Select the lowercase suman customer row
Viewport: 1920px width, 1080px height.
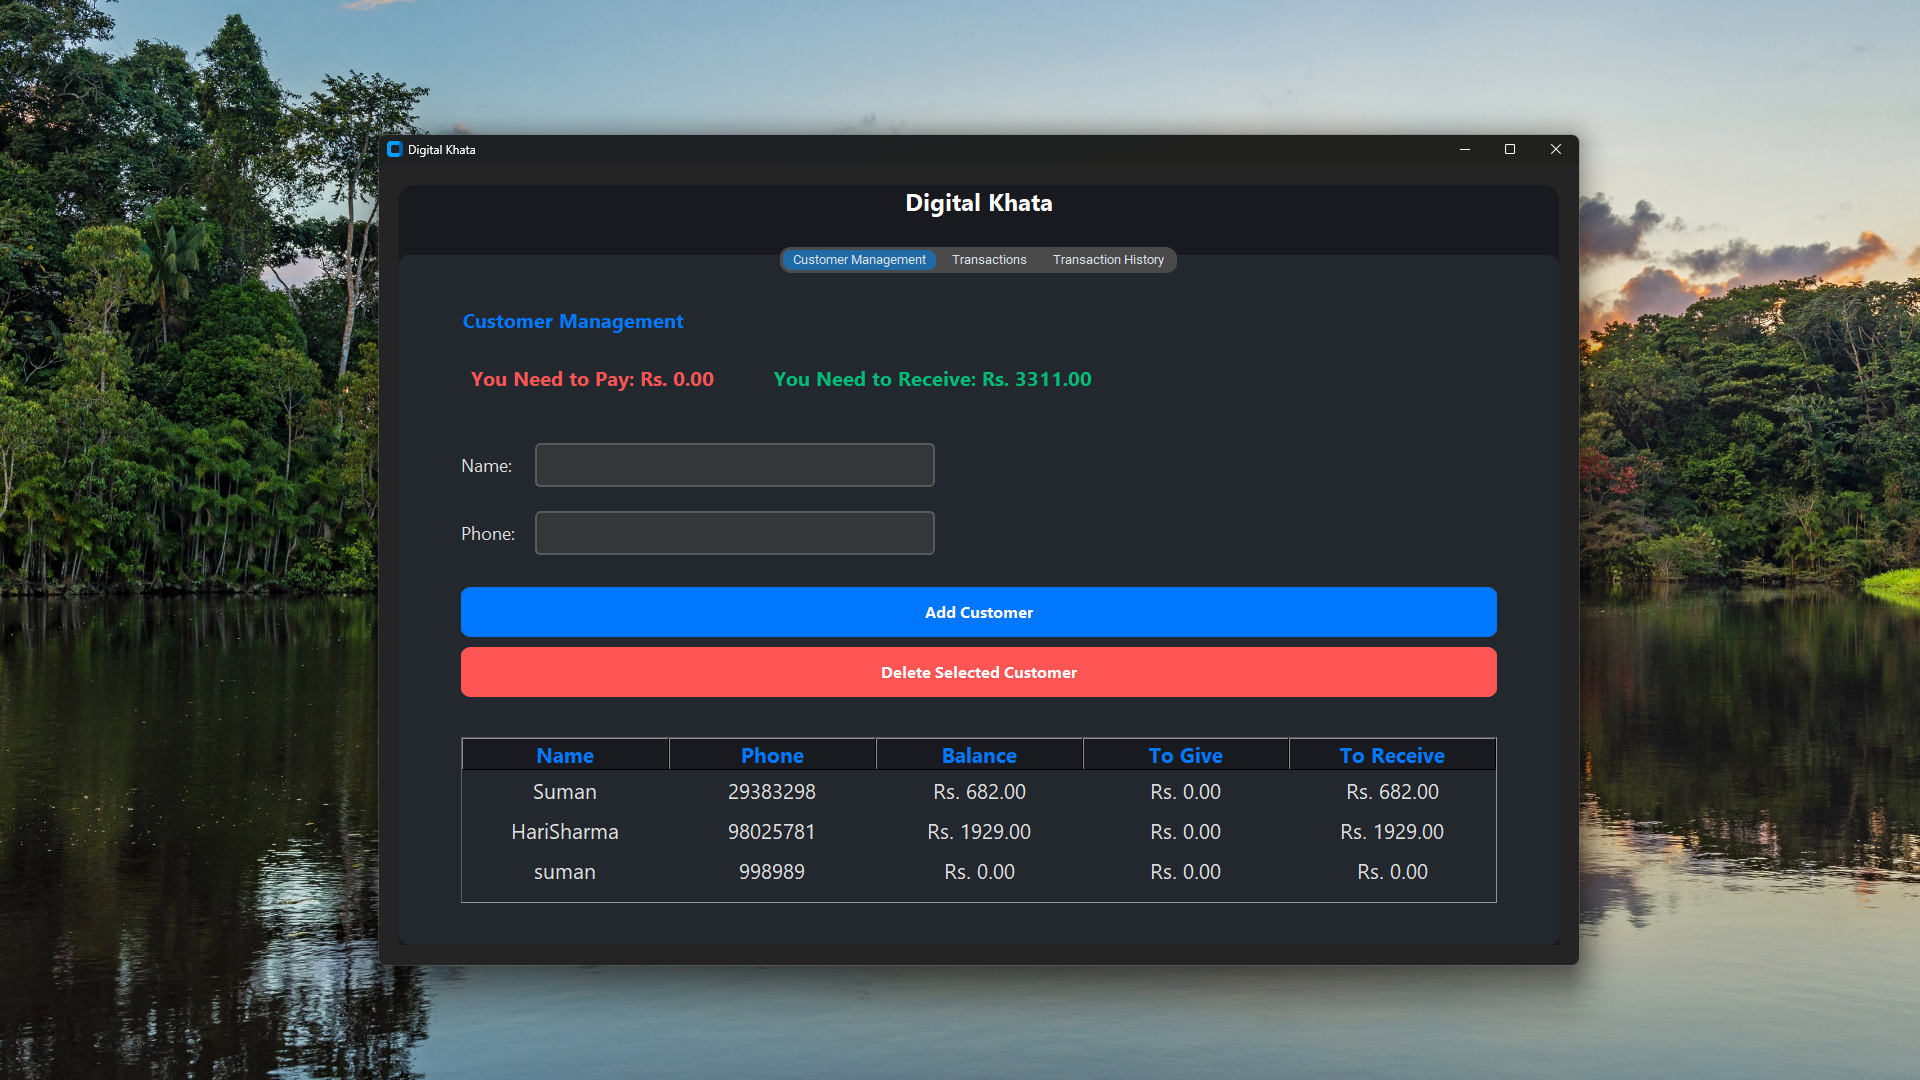pyautogui.click(x=565, y=871)
